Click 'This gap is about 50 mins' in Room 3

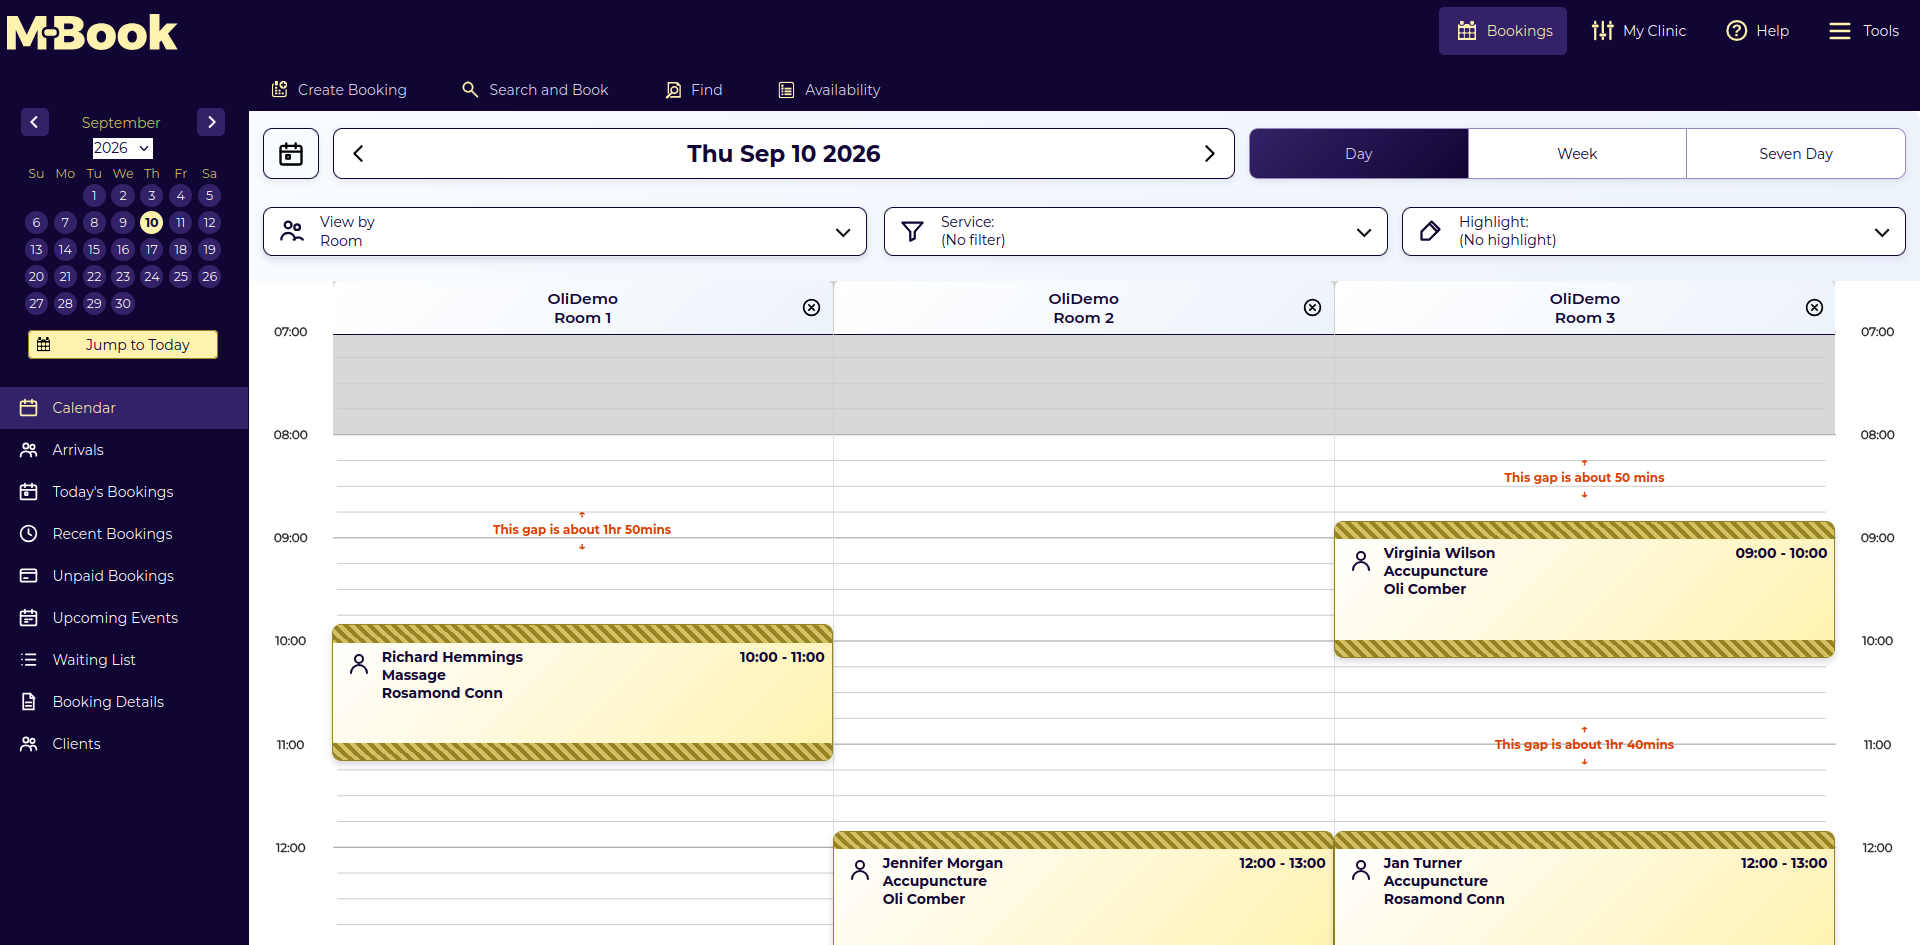click(1584, 478)
